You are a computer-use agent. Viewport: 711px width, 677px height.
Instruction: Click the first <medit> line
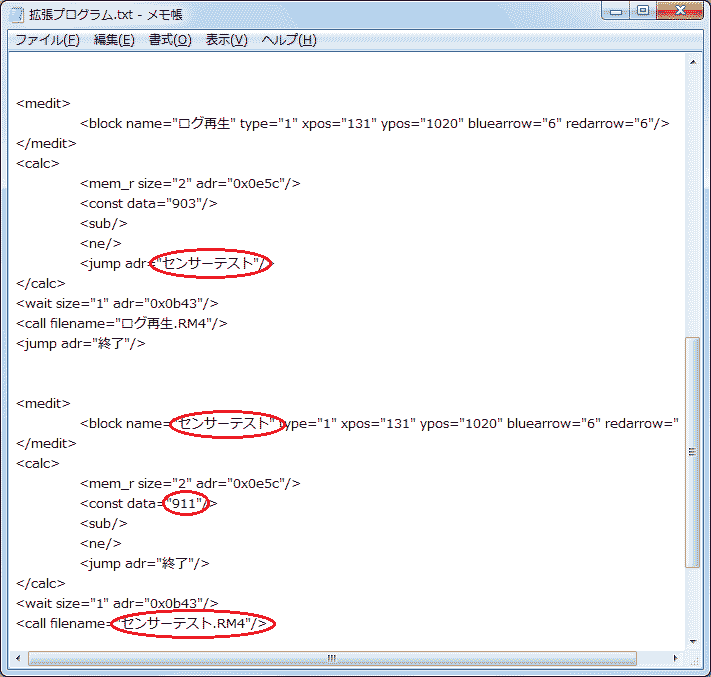click(x=44, y=103)
